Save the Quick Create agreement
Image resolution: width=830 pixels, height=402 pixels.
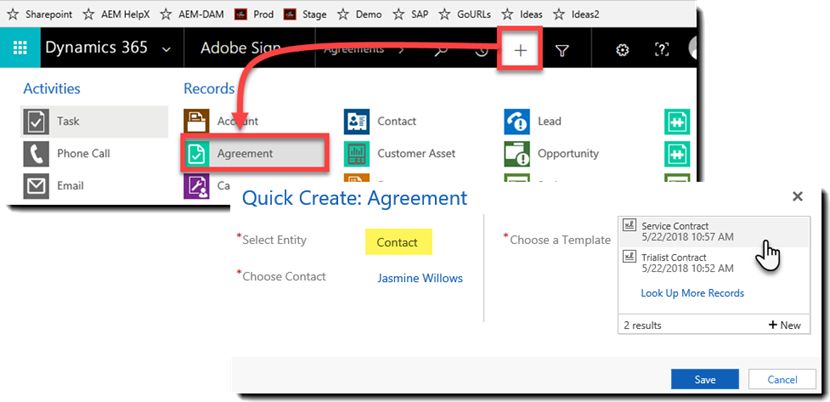[x=705, y=379]
